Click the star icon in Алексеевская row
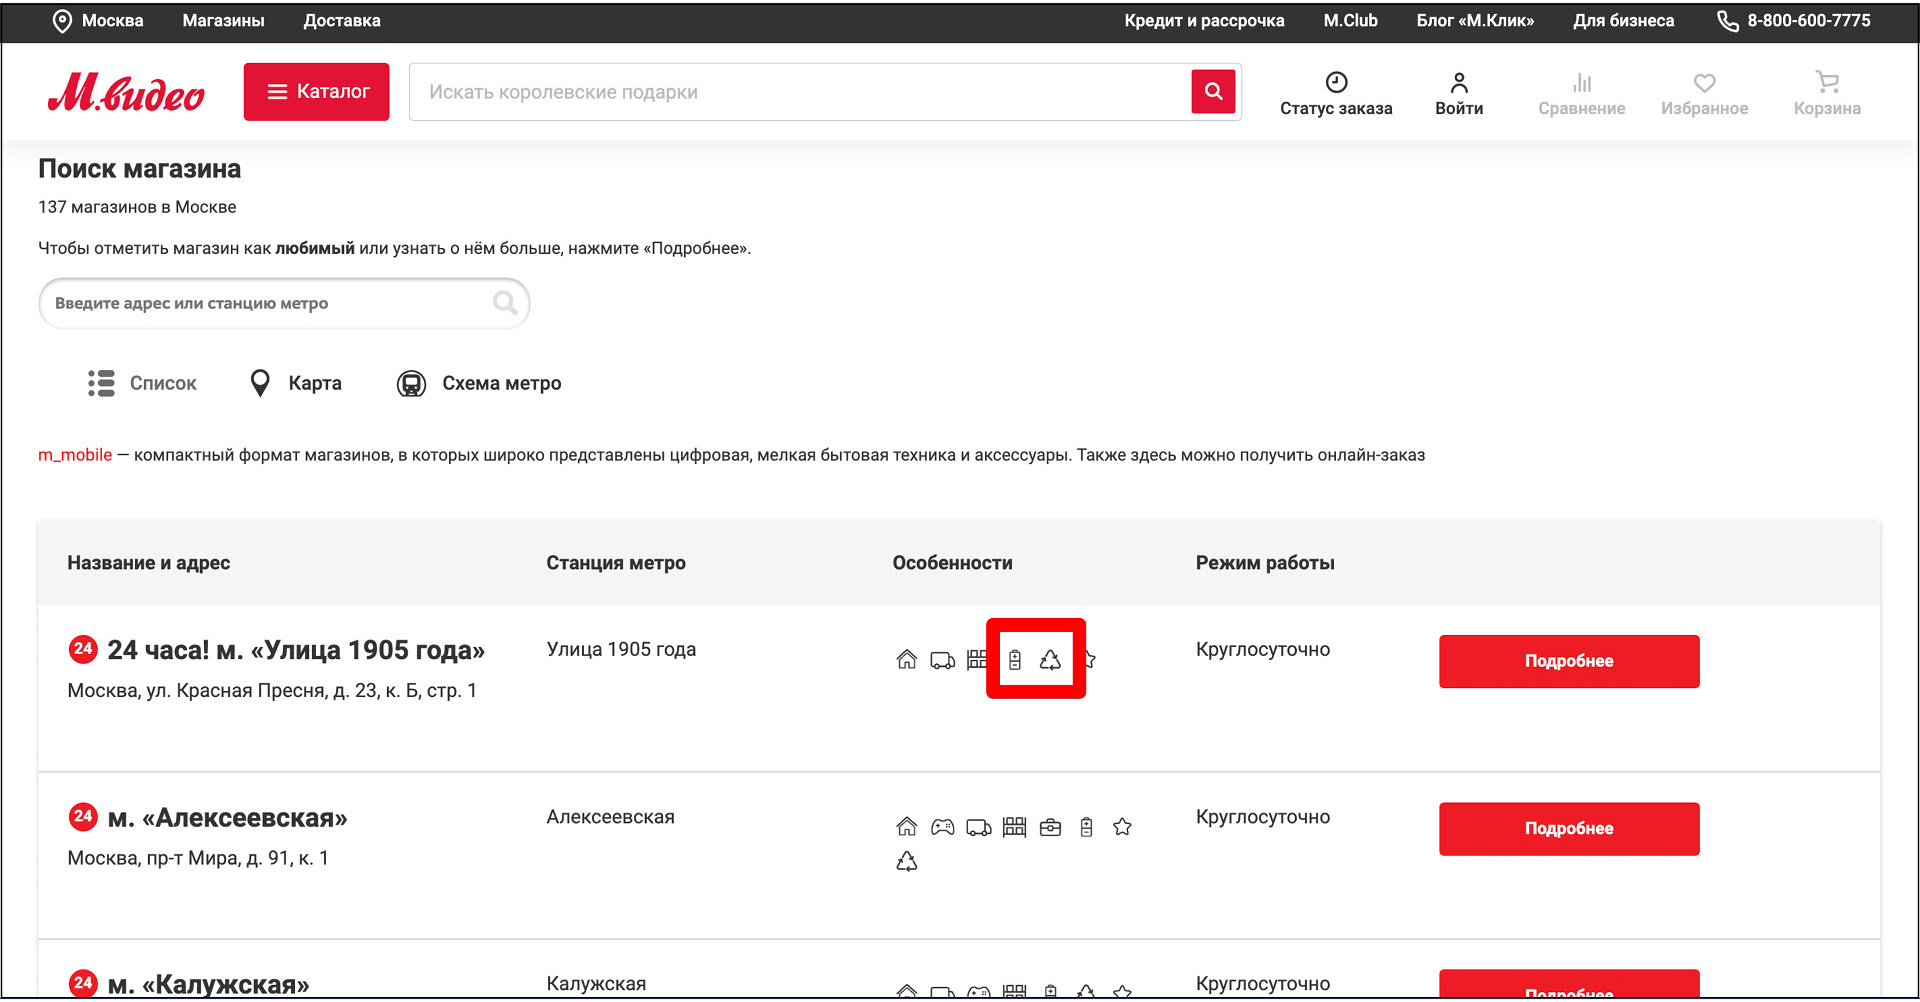1920x1002 pixels. pos(1122,827)
